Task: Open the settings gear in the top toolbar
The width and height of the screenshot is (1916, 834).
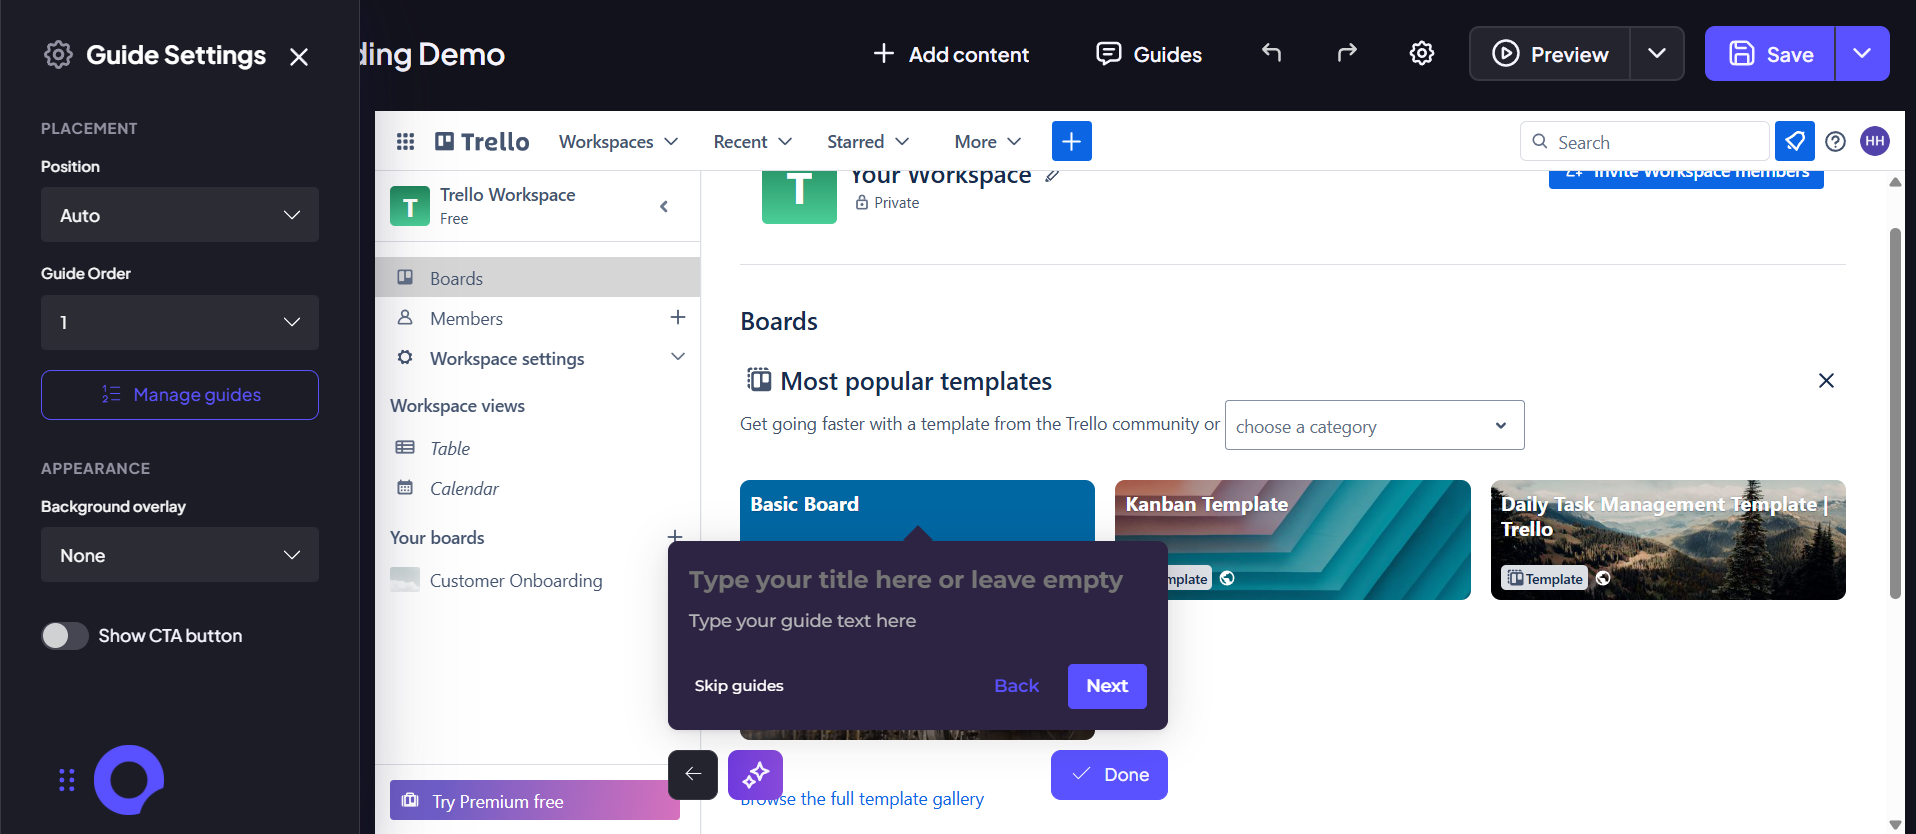Action: tap(1422, 54)
